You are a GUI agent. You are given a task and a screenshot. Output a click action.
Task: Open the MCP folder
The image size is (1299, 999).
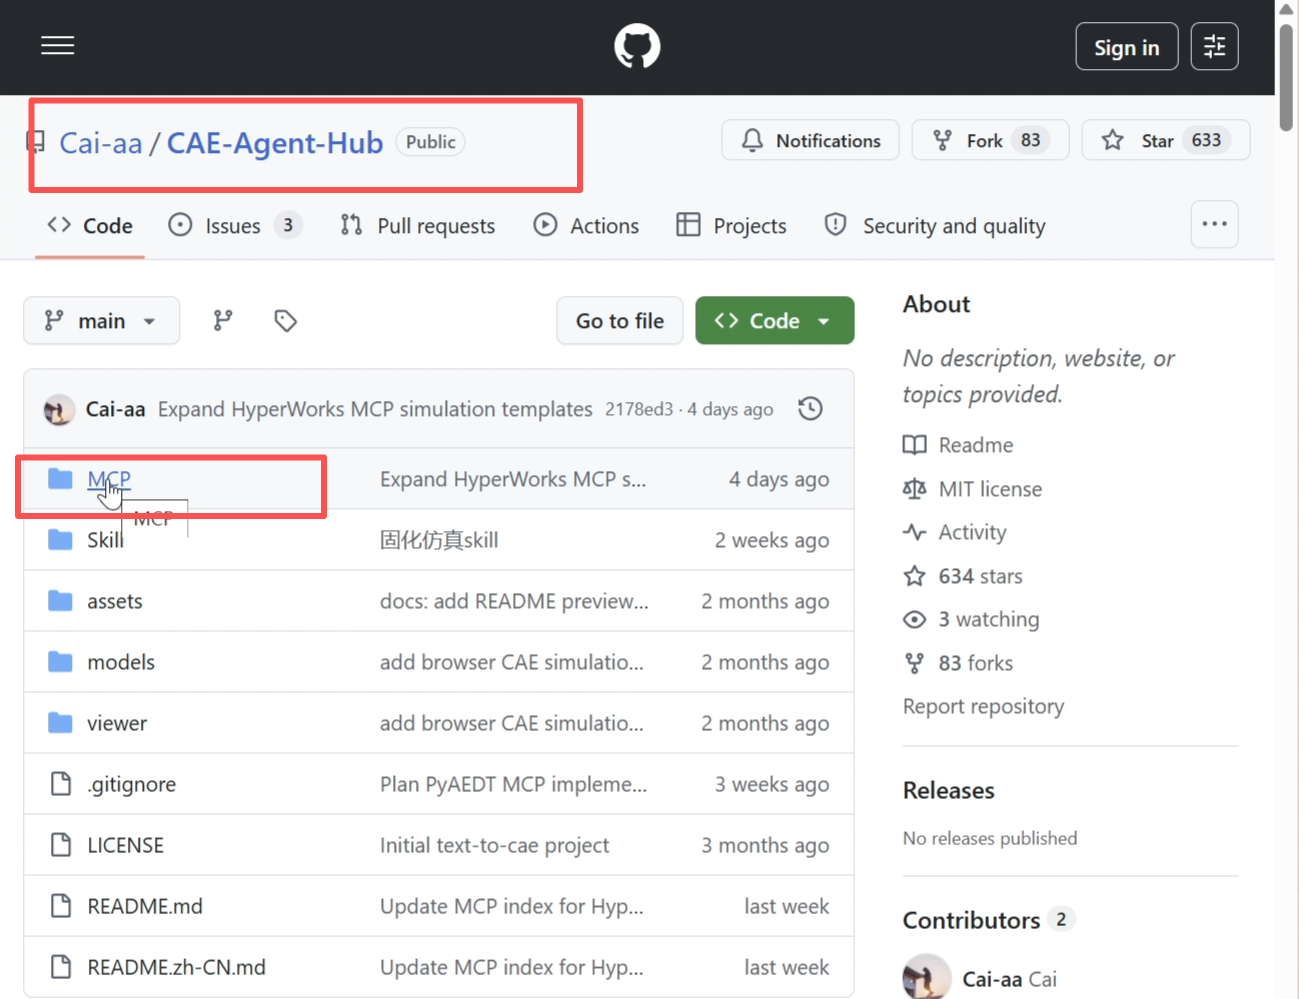click(109, 479)
